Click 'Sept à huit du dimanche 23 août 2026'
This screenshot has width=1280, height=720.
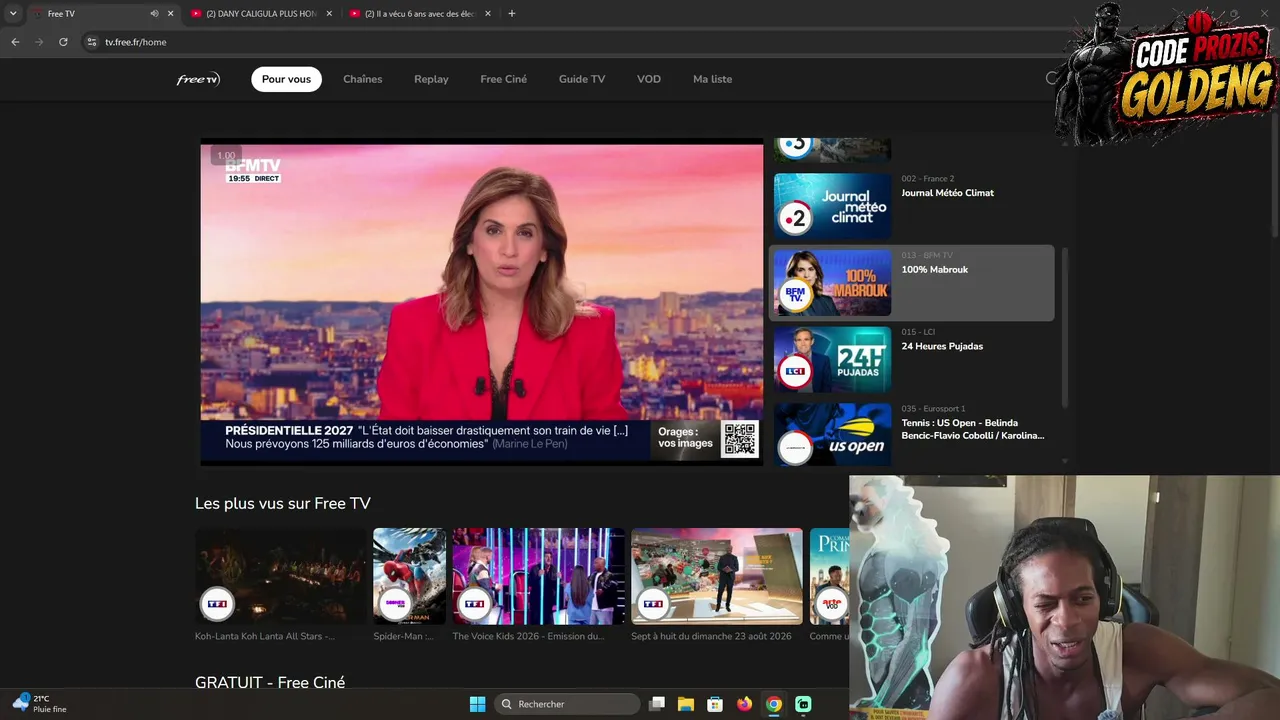tap(711, 636)
